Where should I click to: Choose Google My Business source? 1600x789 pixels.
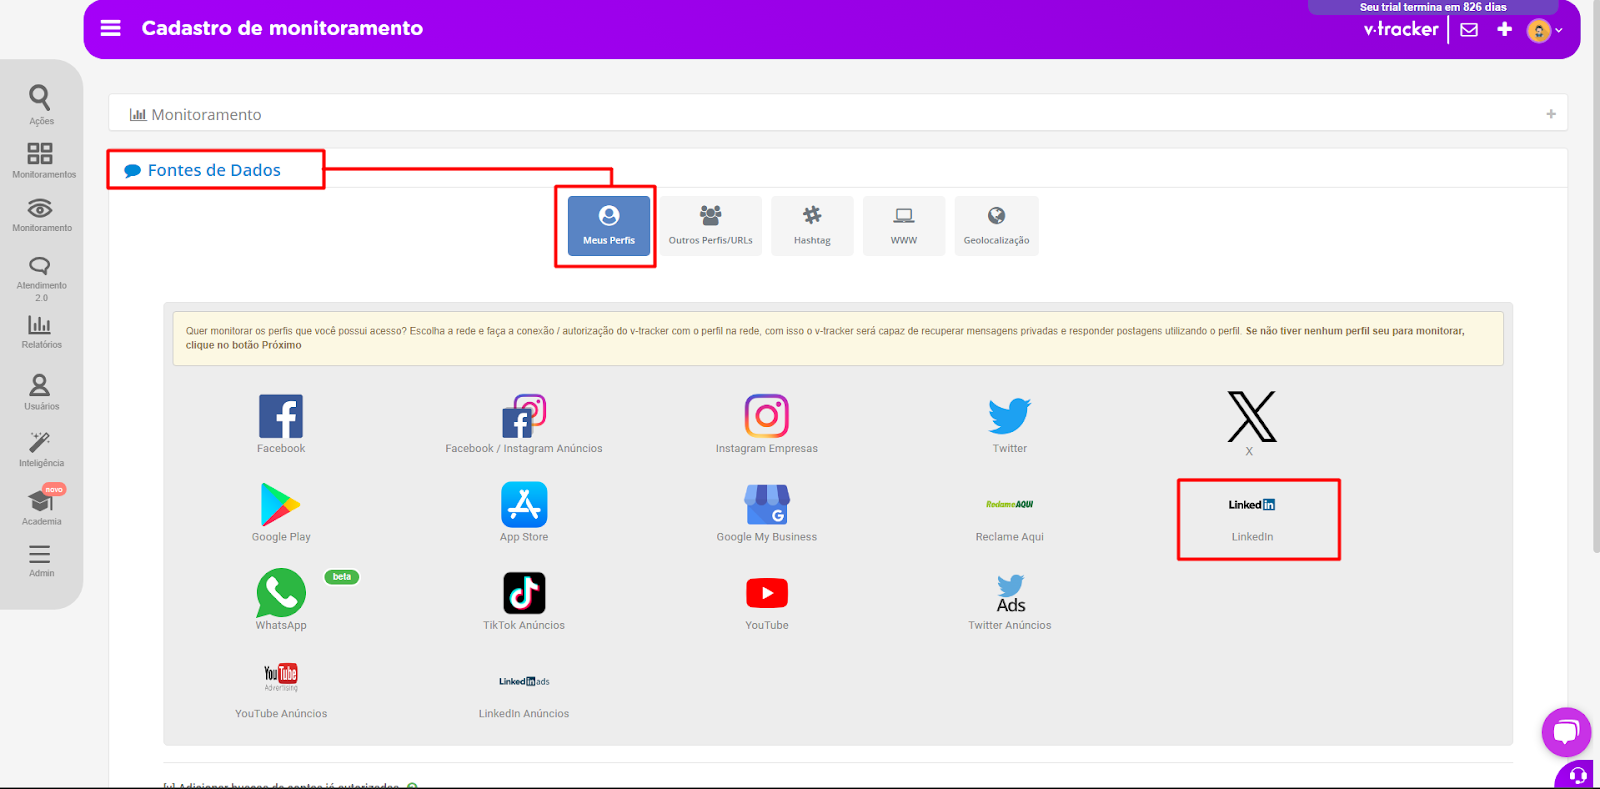pyautogui.click(x=767, y=512)
